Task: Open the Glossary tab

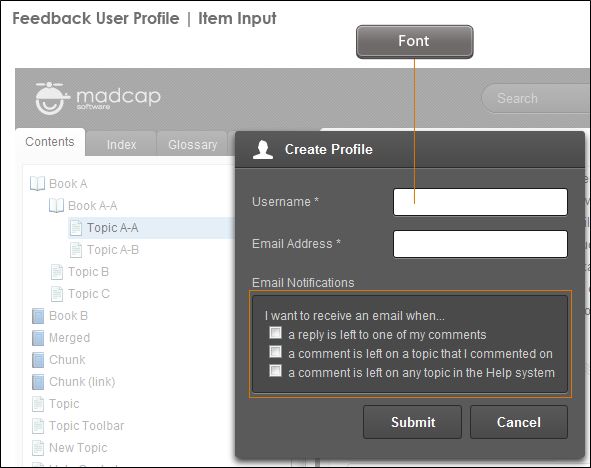Action: click(192, 144)
